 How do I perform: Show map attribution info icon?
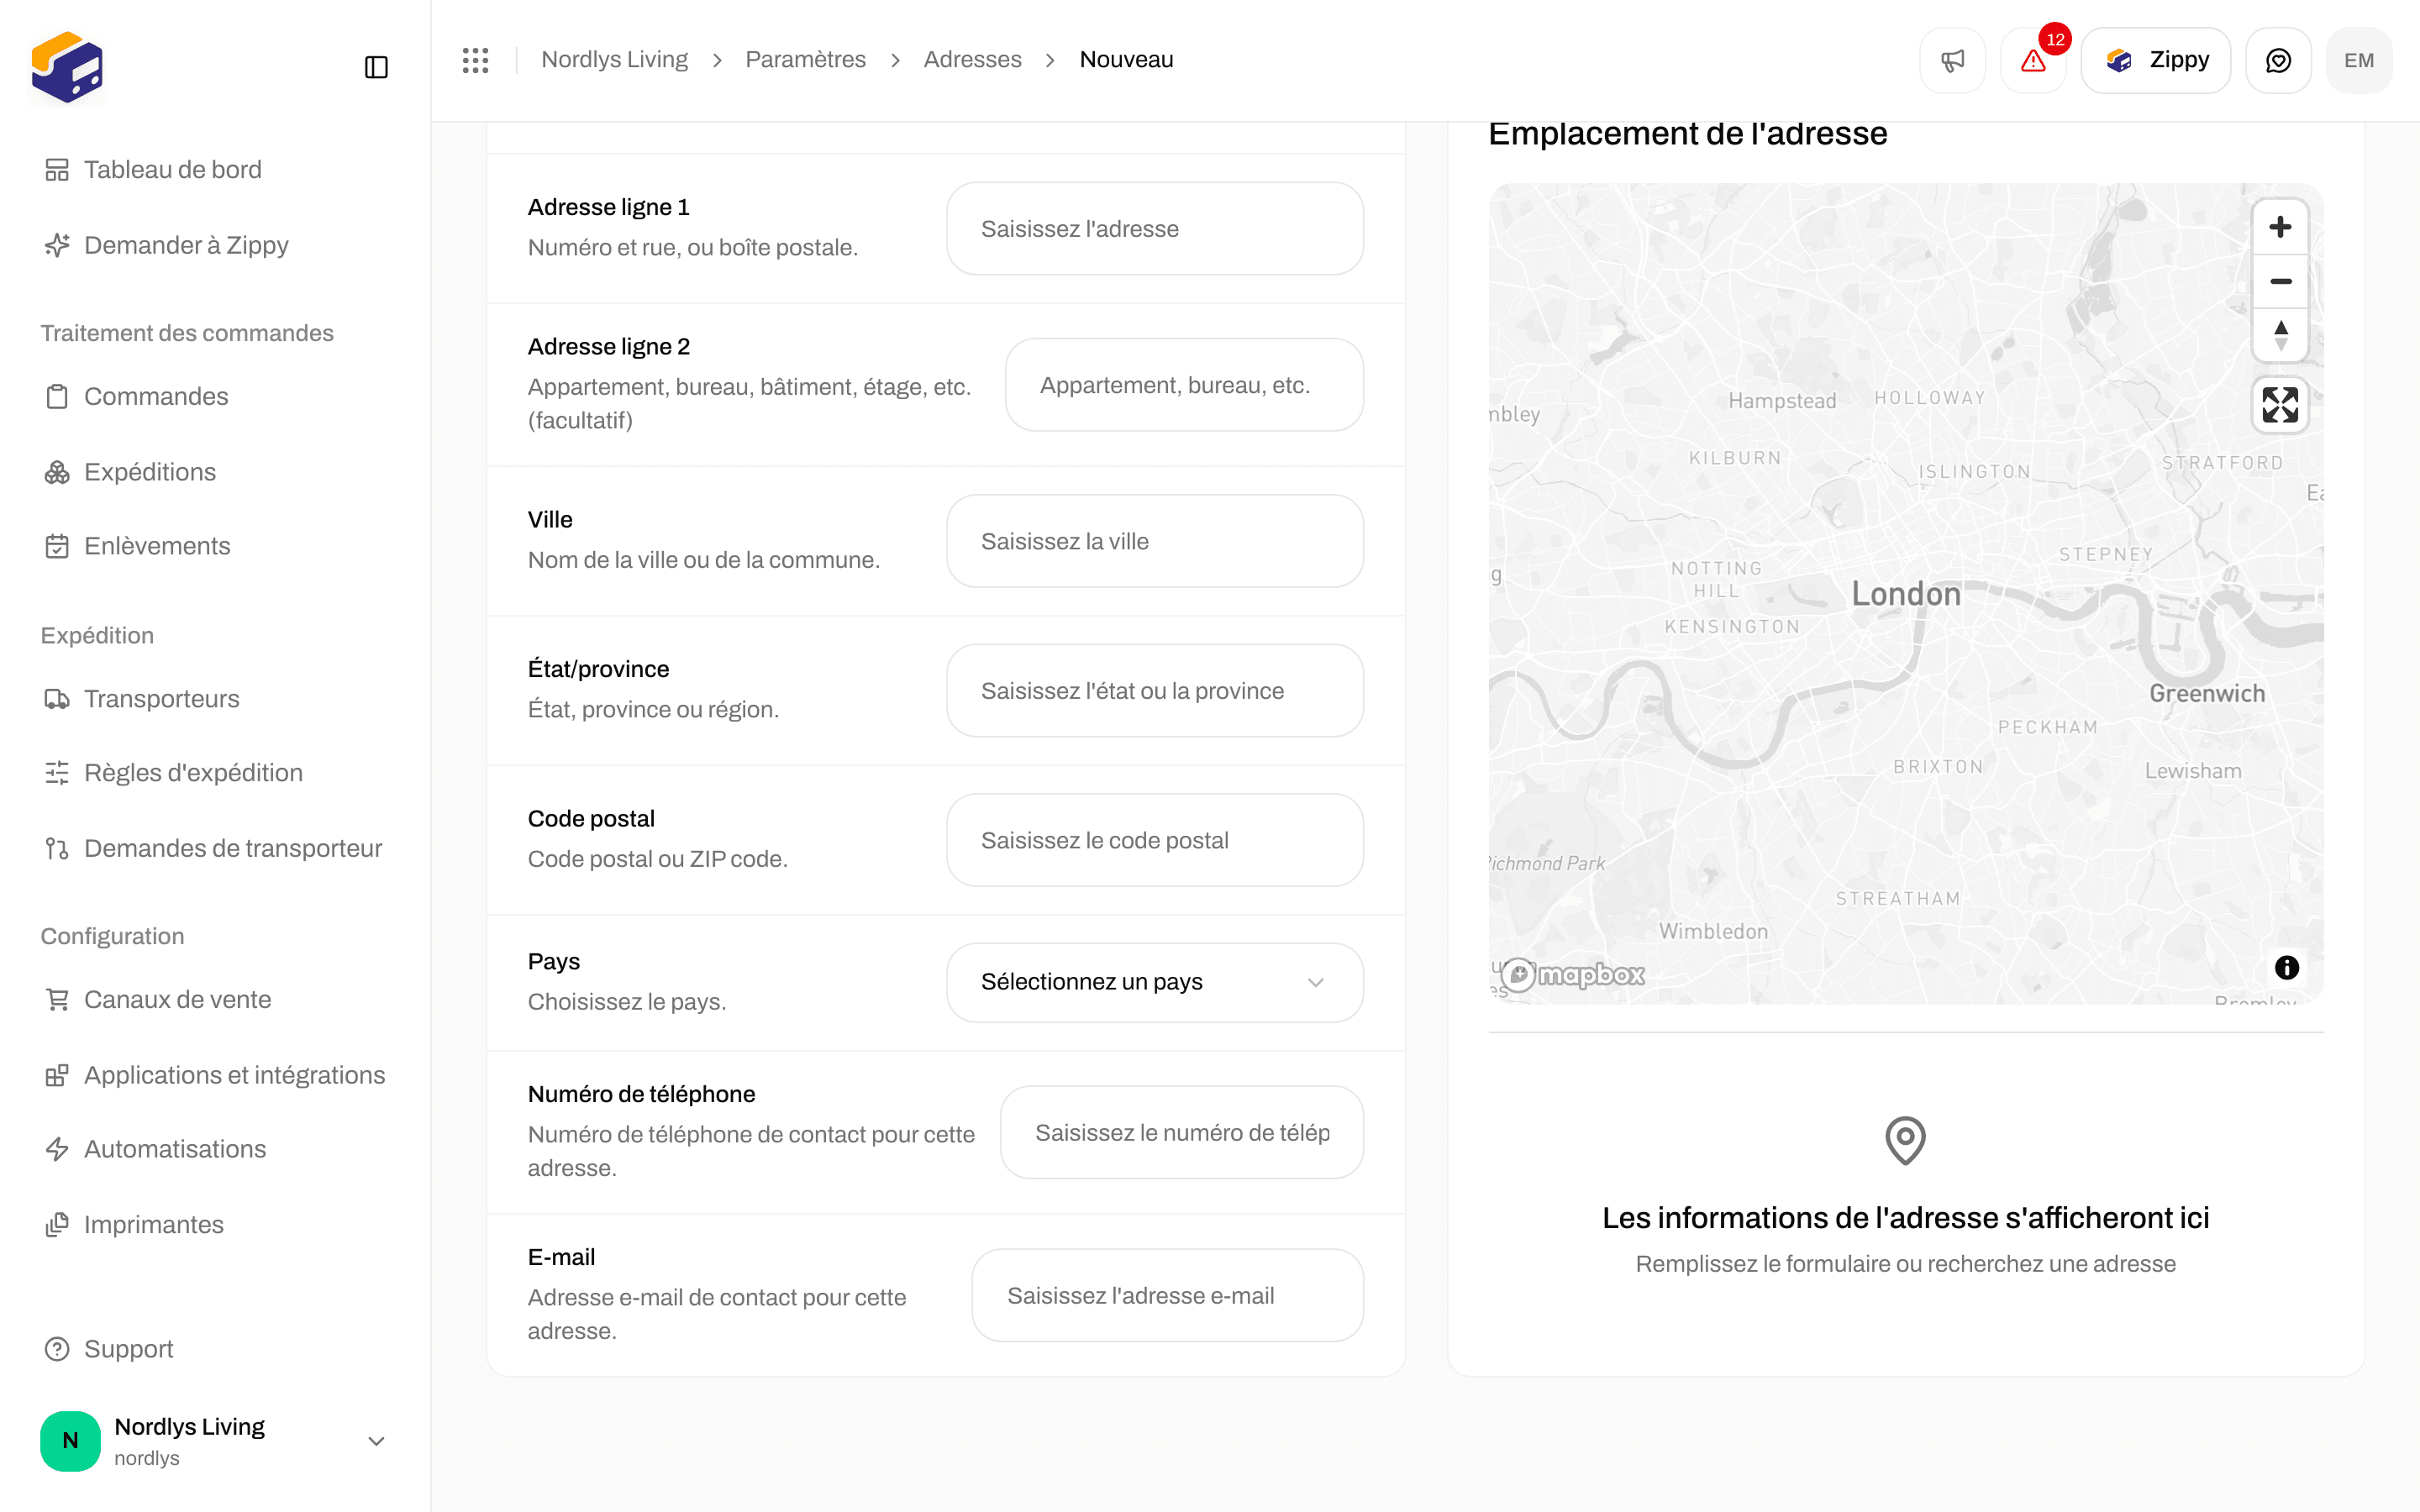(2287, 967)
